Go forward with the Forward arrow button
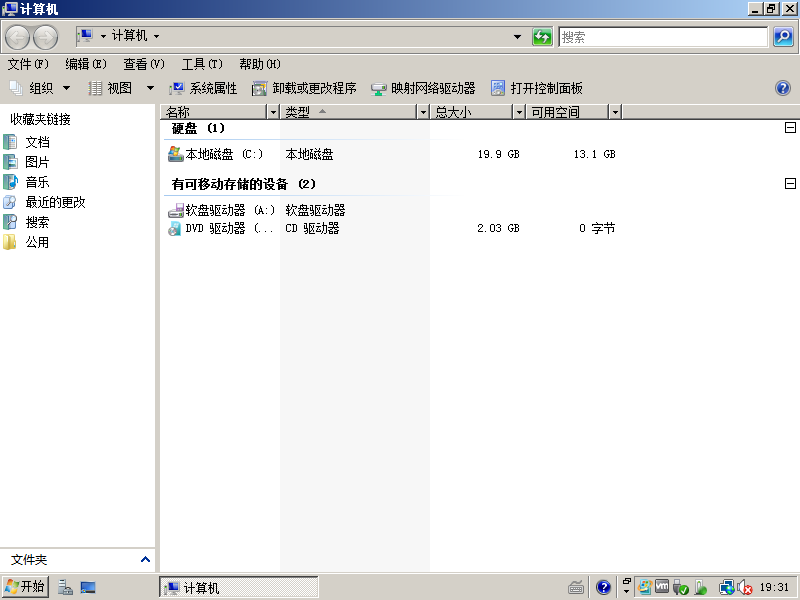 coord(45,37)
